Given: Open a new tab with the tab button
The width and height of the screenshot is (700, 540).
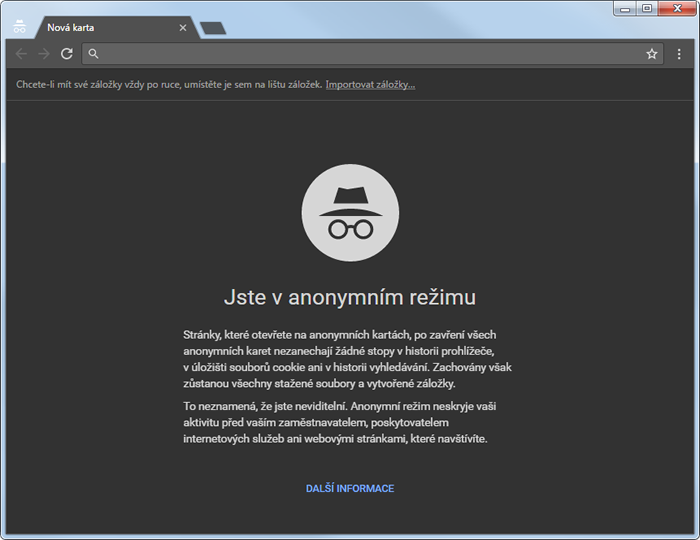Looking at the screenshot, I should tap(213, 28).
